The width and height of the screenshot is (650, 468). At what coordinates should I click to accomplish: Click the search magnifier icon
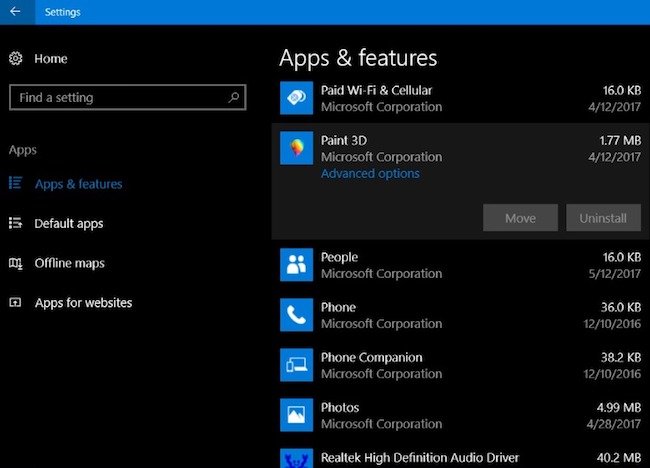coord(233,98)
